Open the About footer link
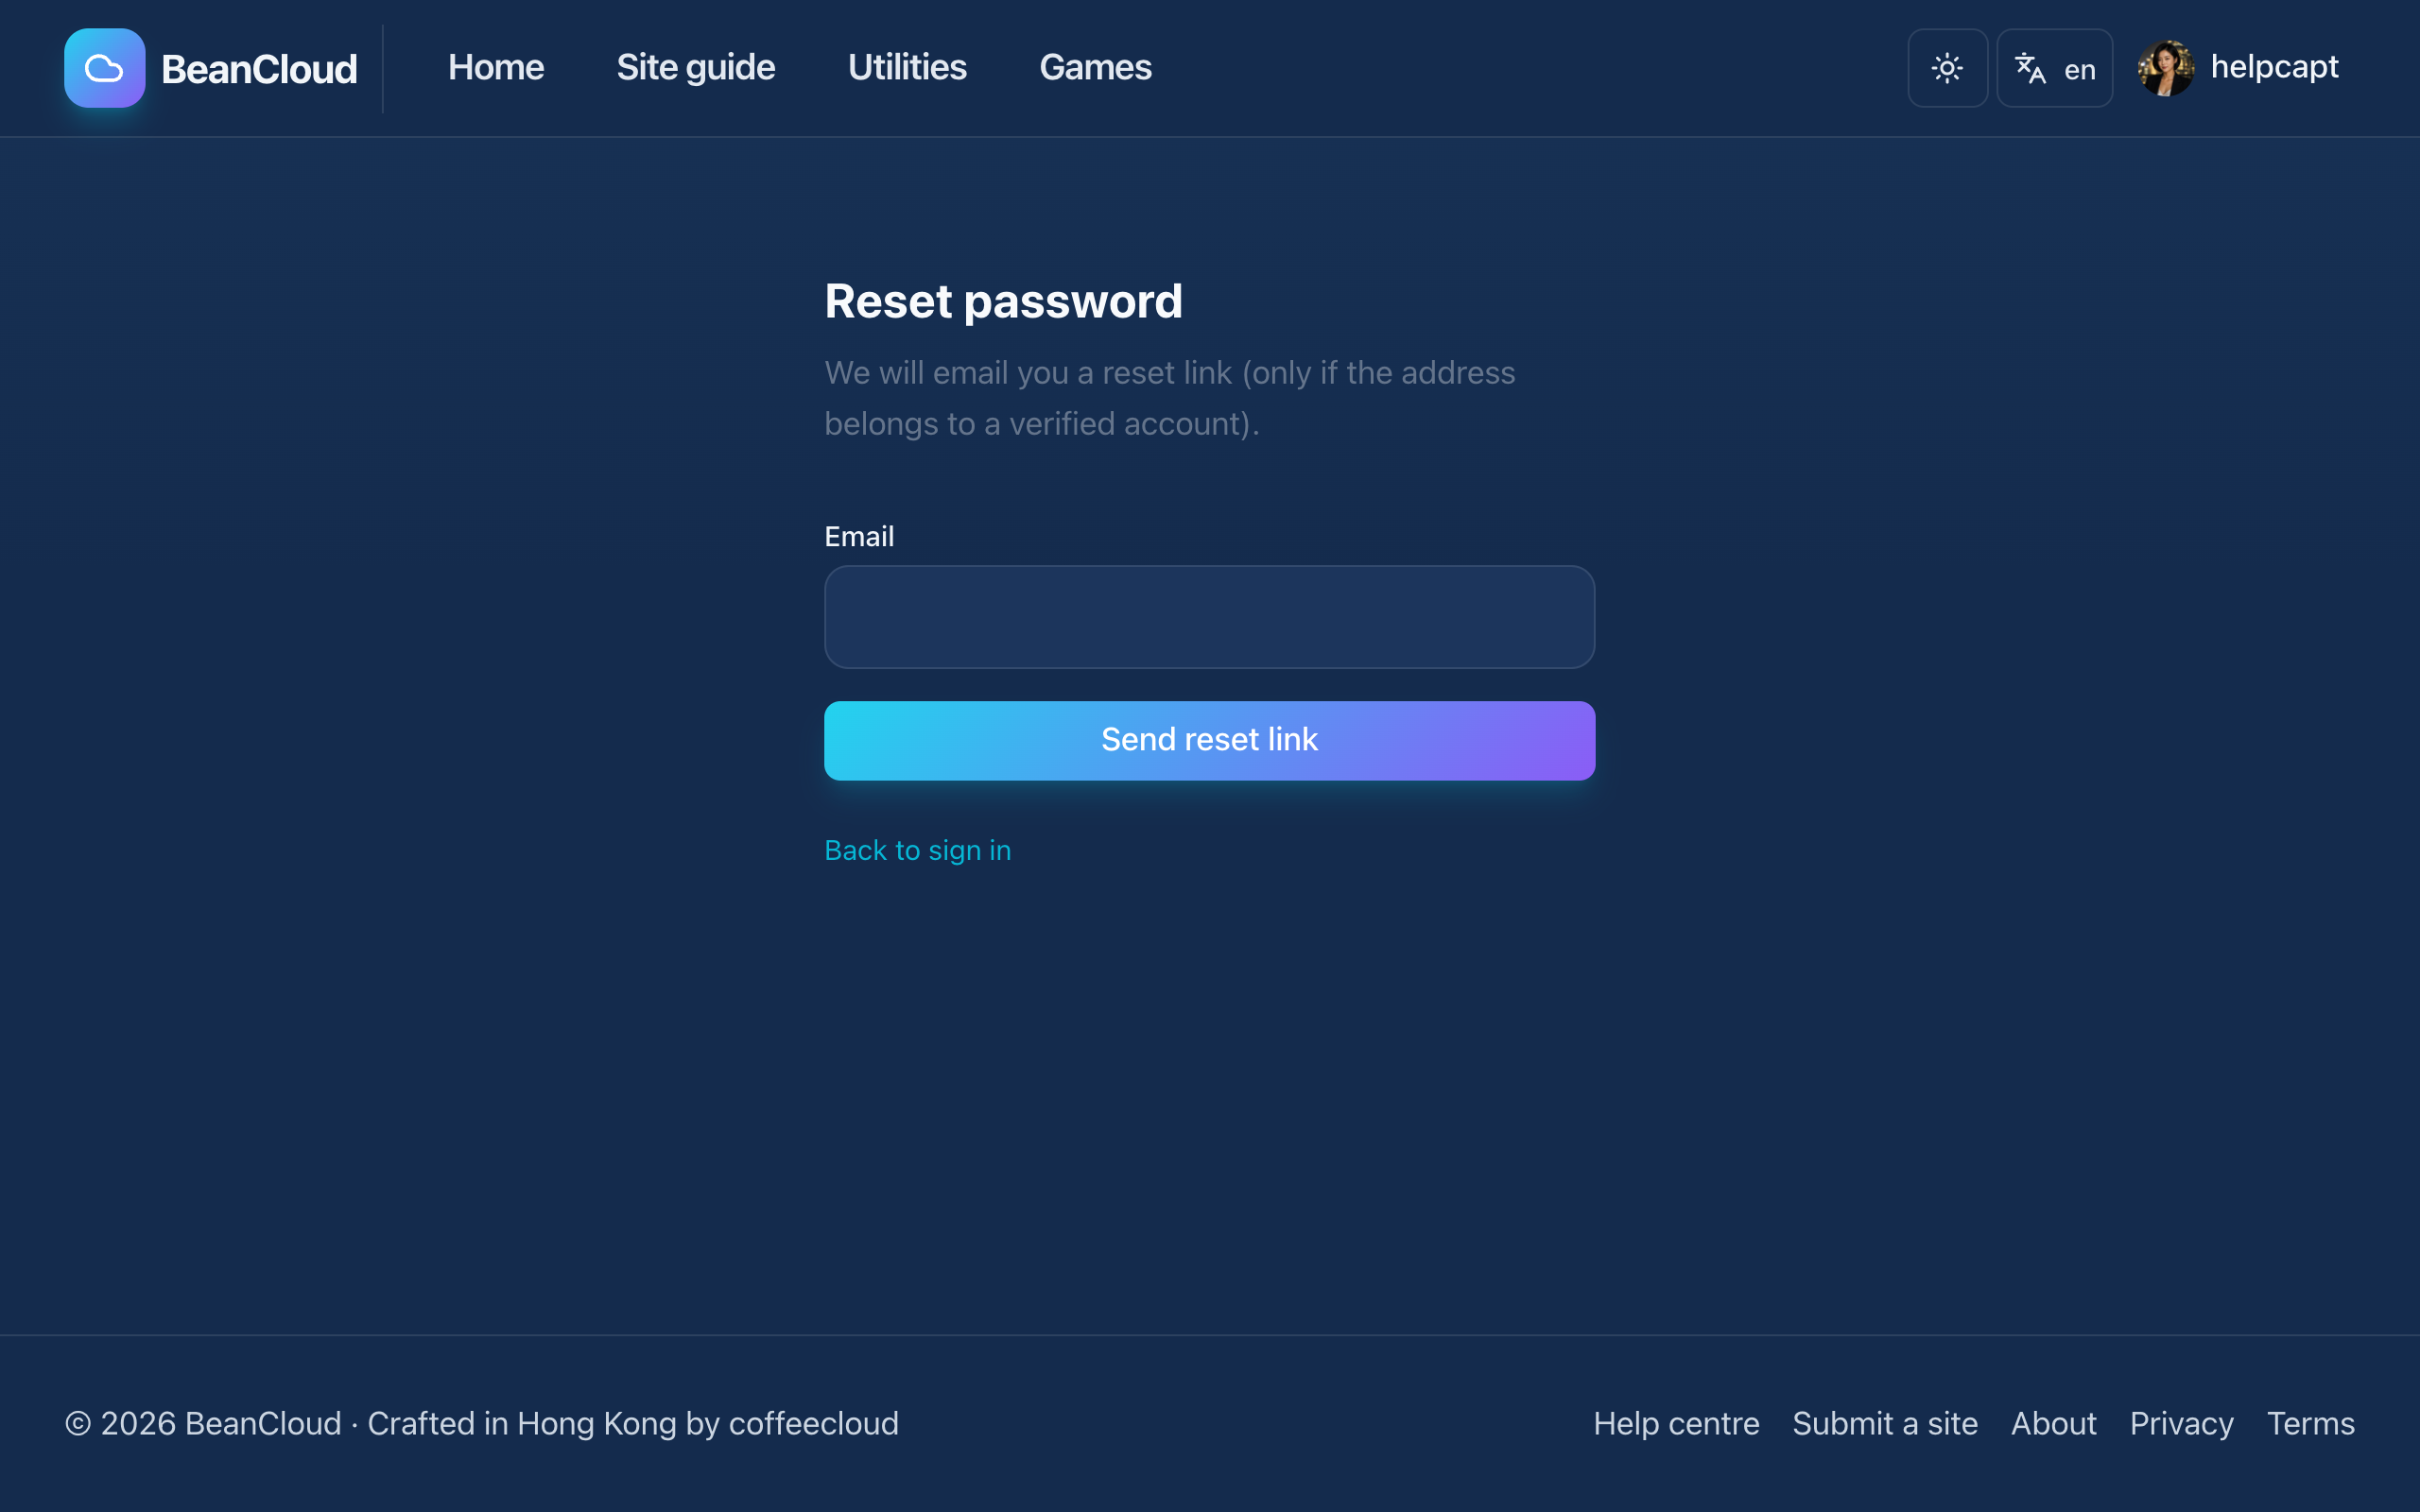The height and width of the screenshot is (1512, 2420). pyautogui.click(x=2053, y=1423)
